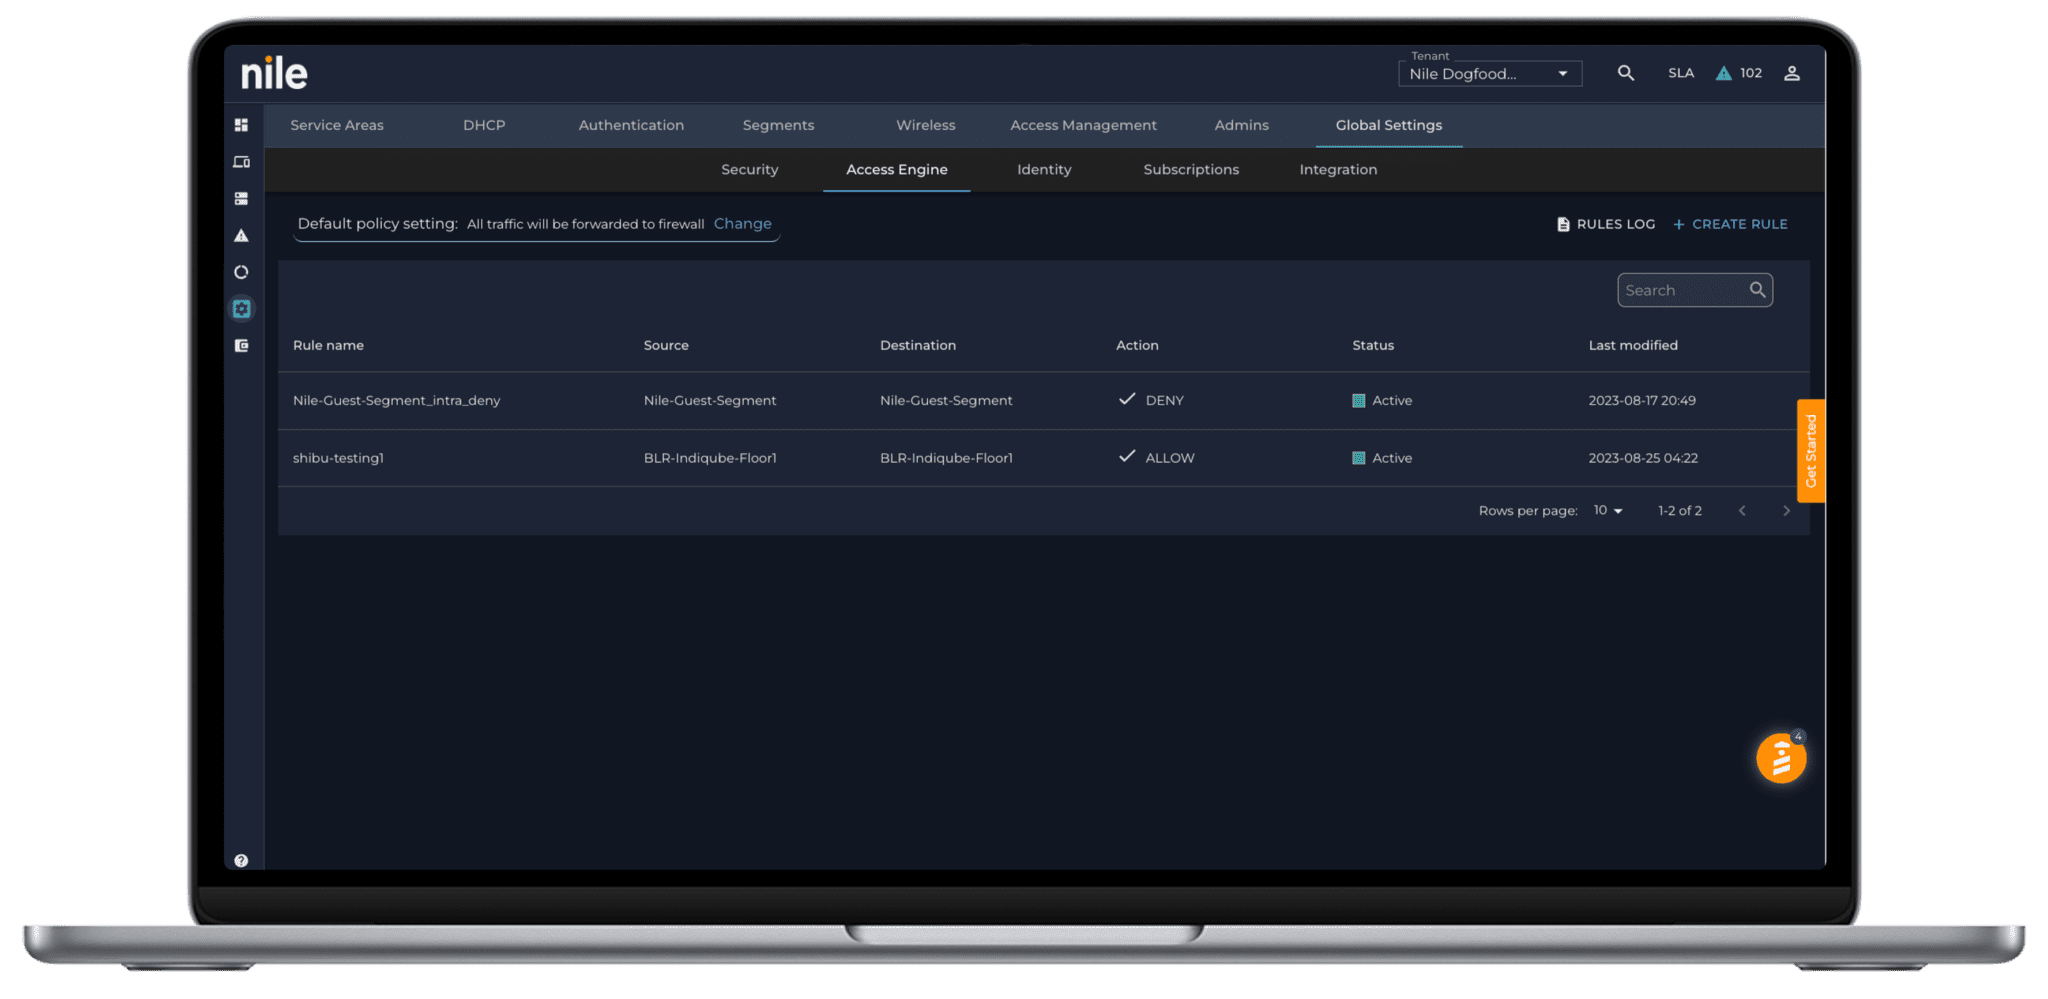View alerts via the warning triangle sidebar icon
This screenshot has height=999, width=2048.
click(241, 233)
